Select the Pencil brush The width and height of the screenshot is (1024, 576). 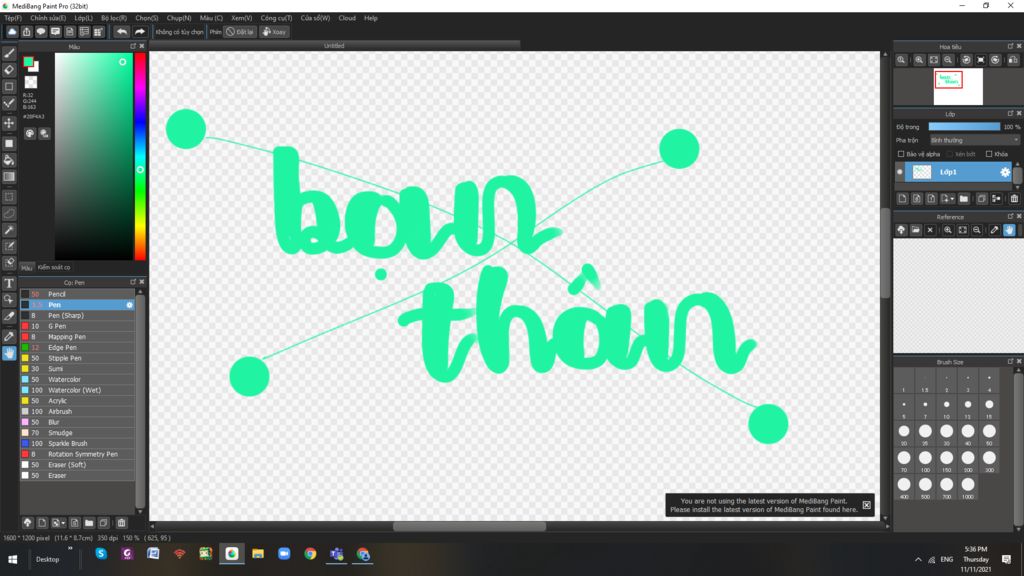click(x=77, y=295)
